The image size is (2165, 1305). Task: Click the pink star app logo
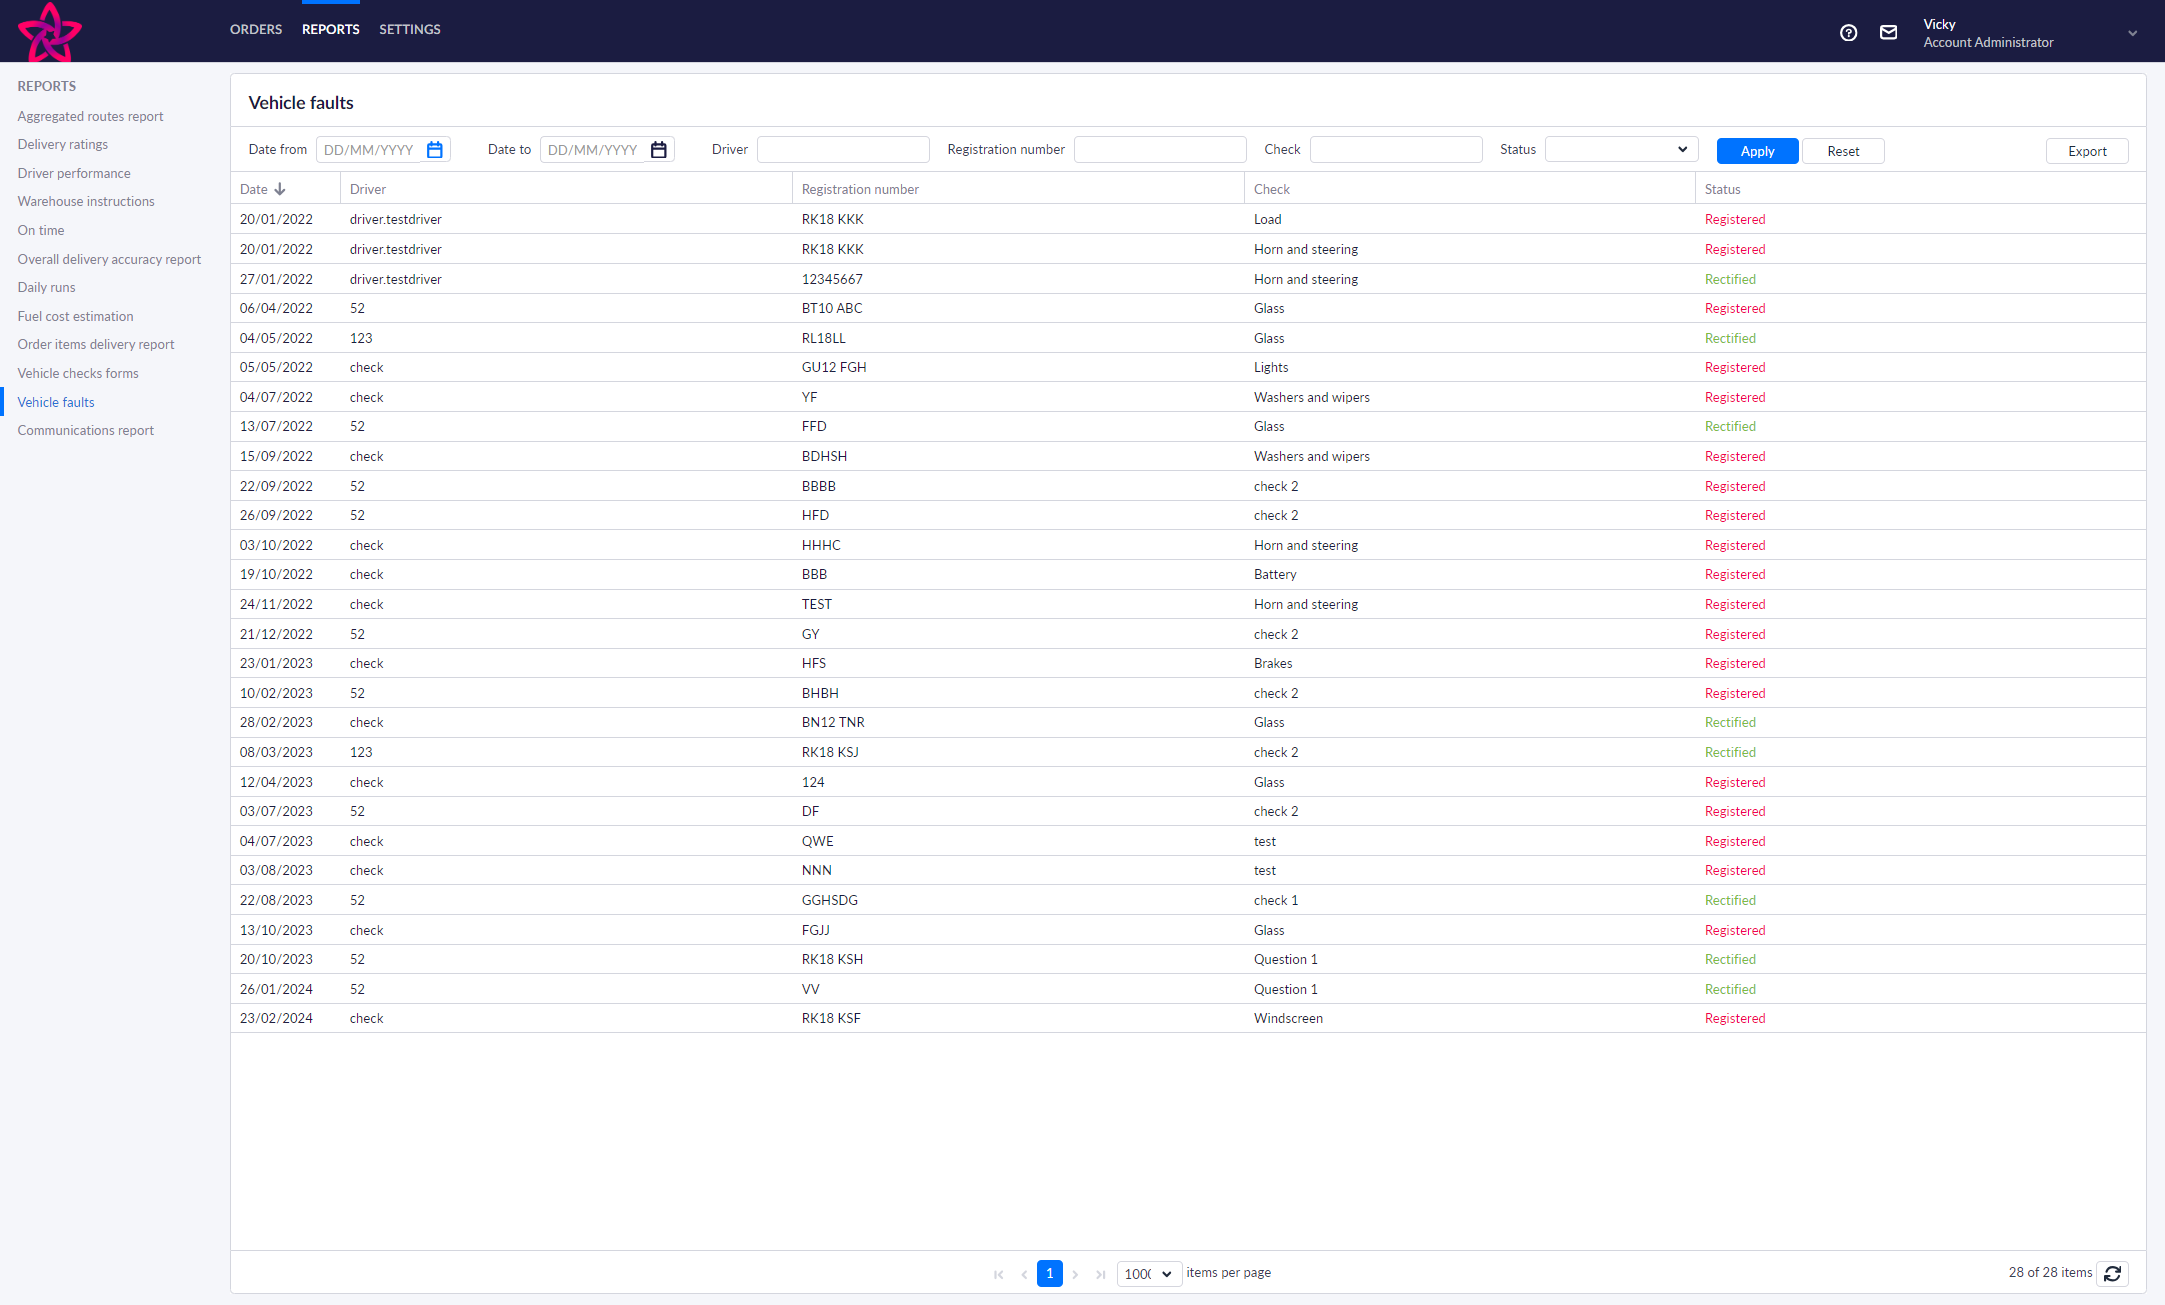click(49, 31)
